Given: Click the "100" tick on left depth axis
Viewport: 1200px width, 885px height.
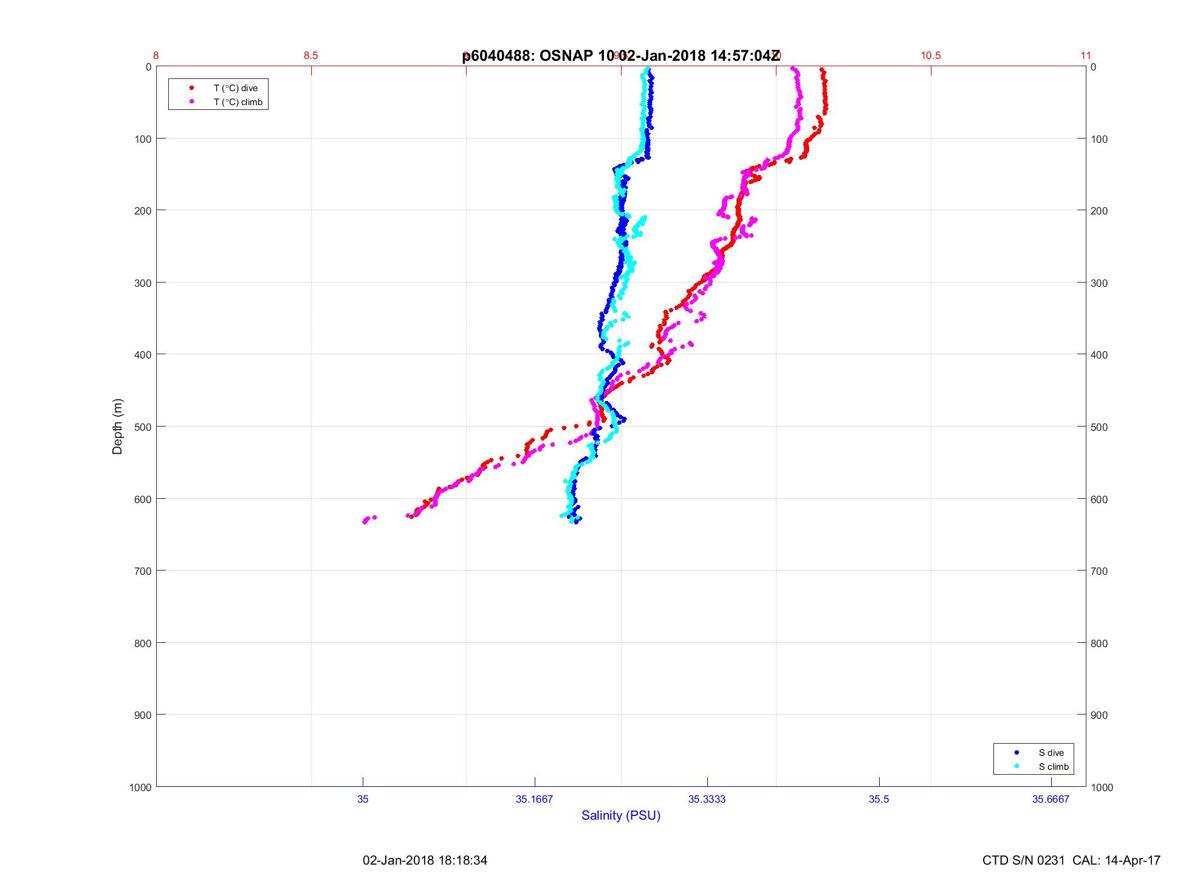Looking at the screenshot, I should pos(141,139).
